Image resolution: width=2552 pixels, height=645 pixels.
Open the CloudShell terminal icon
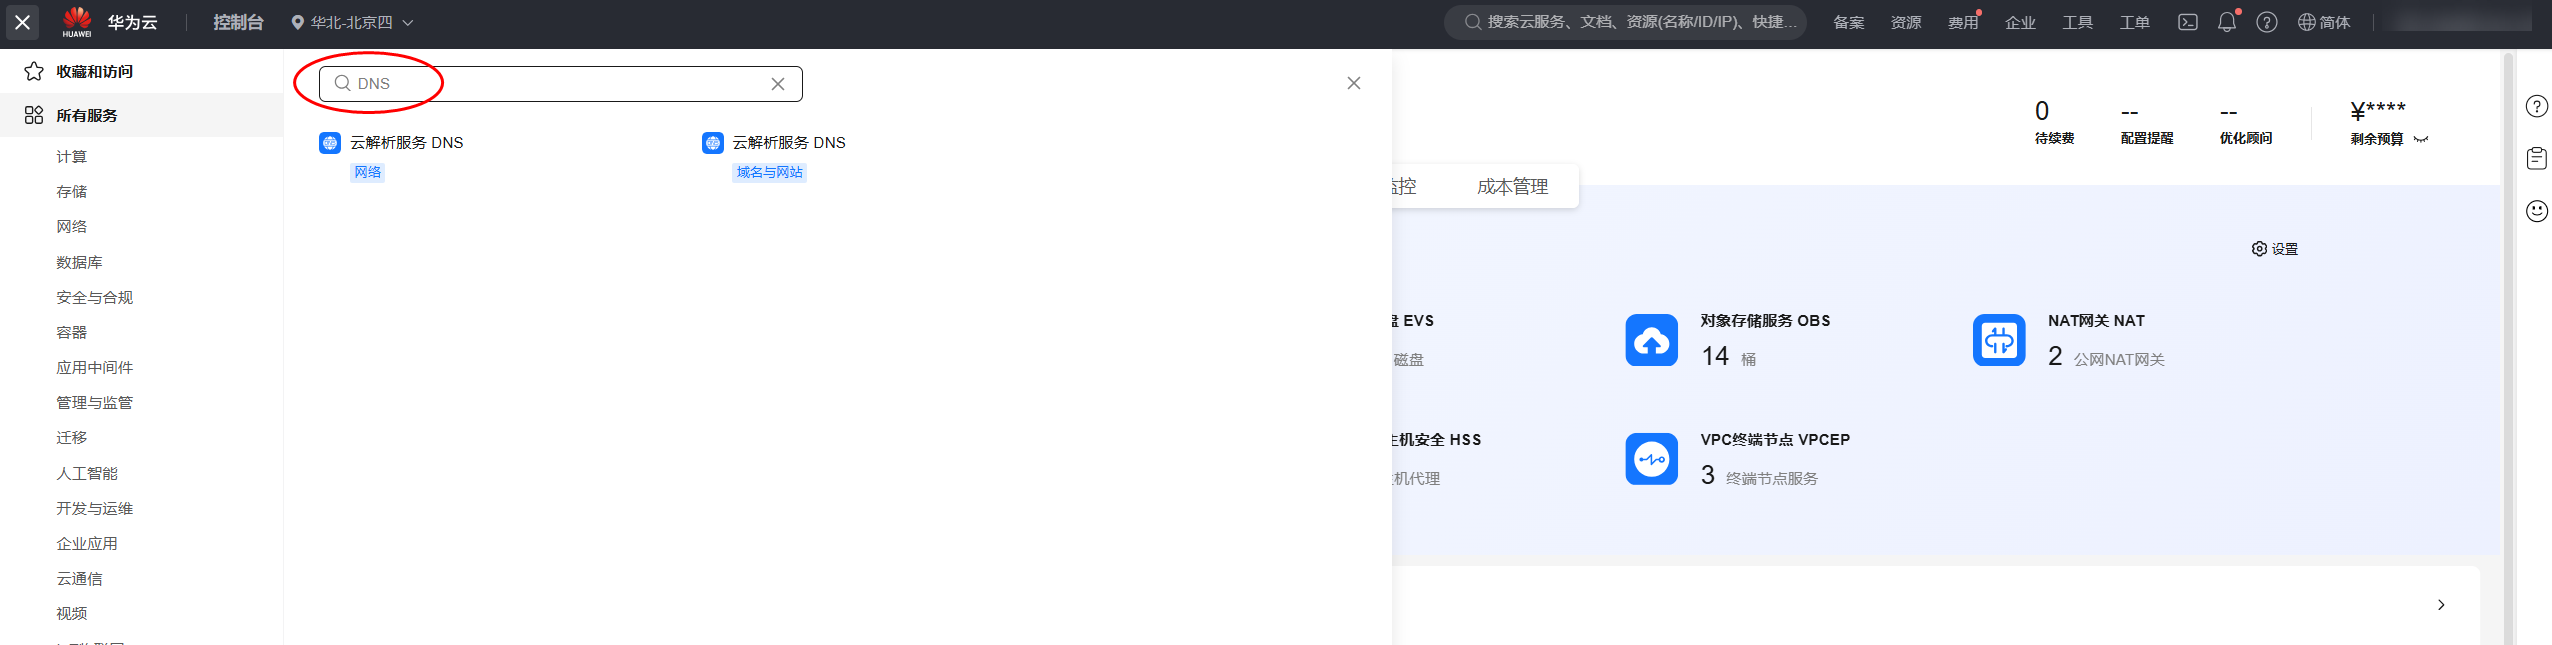(x=2188, y=22)
